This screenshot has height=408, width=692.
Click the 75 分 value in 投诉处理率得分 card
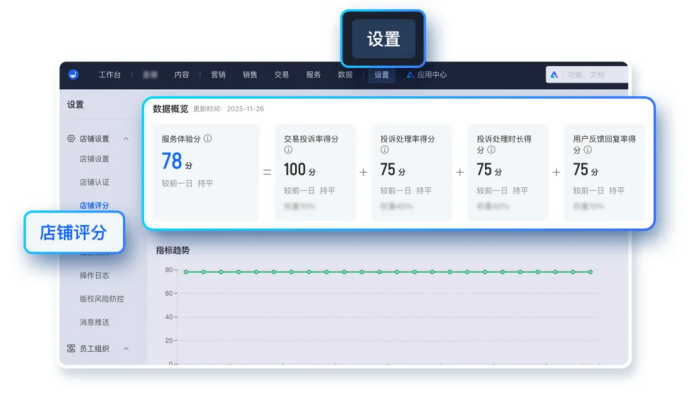coord(393,170)
